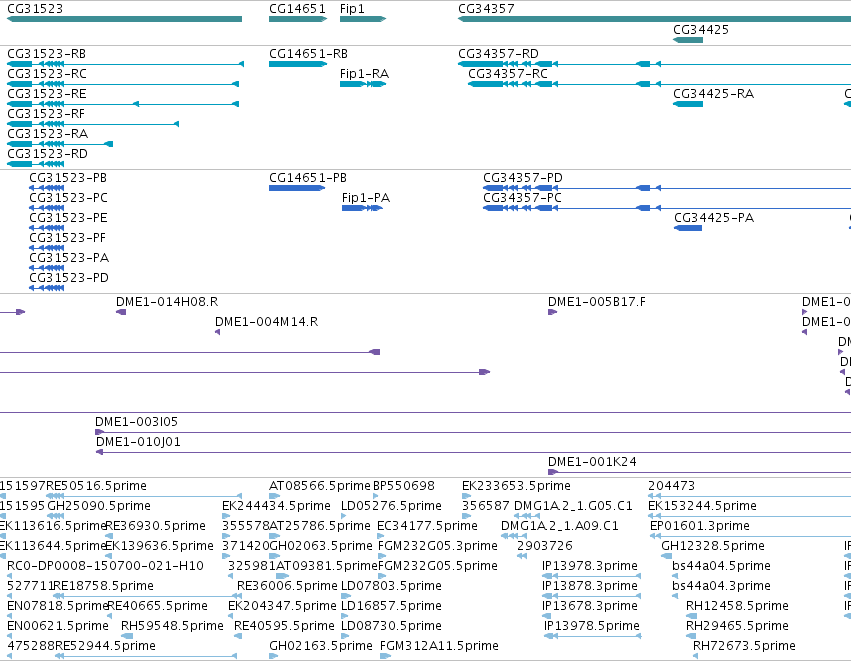Select BAC end DME1-014H08.R
Image resolution: width=851 pixels, height=661 pixels.
[x=121, y=312]
